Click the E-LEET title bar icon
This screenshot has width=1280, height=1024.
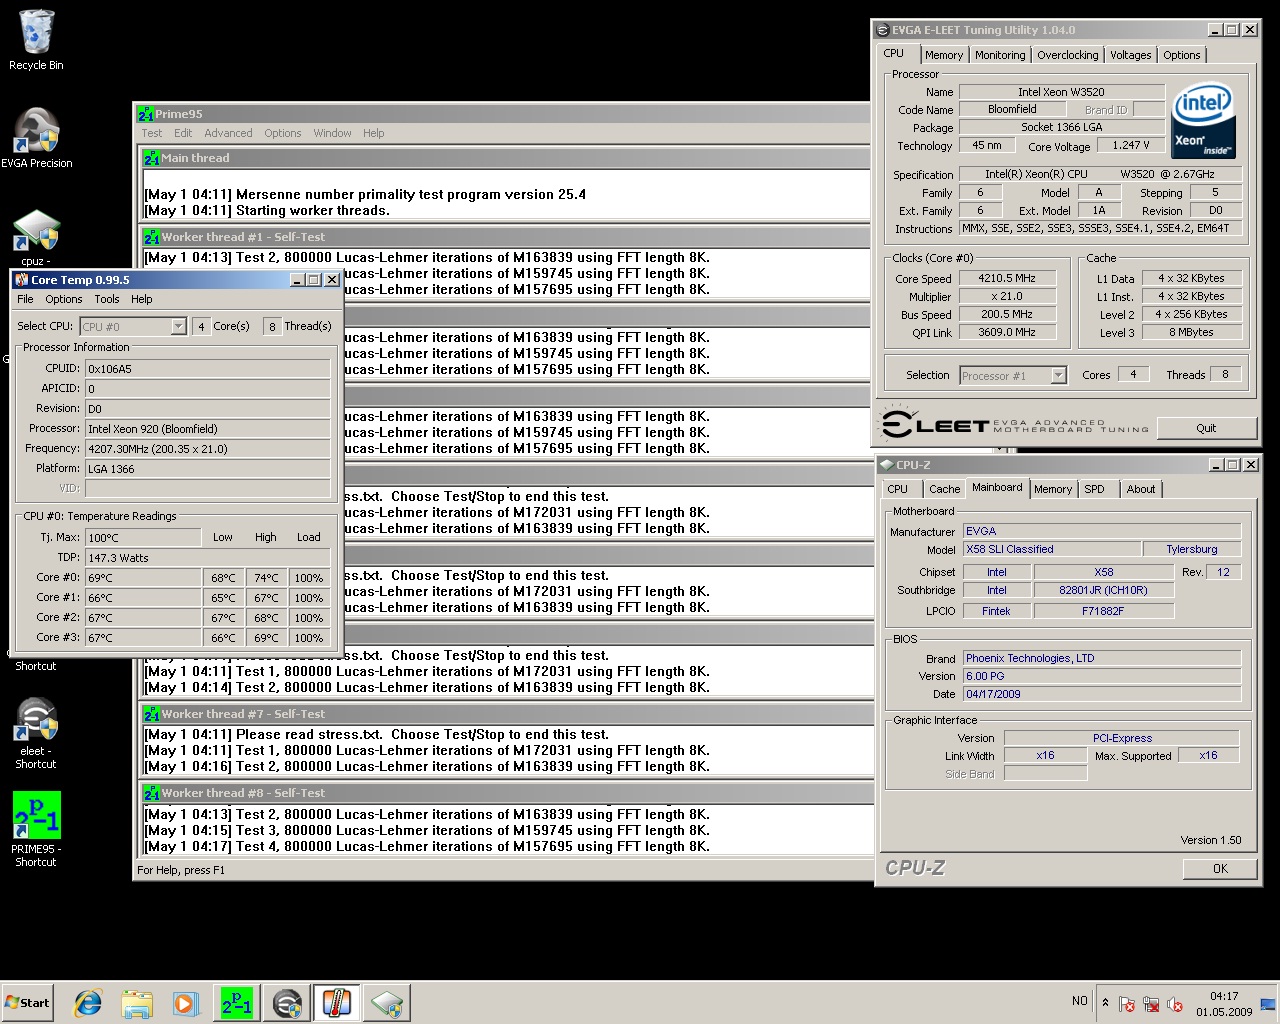tap(883, 30)
